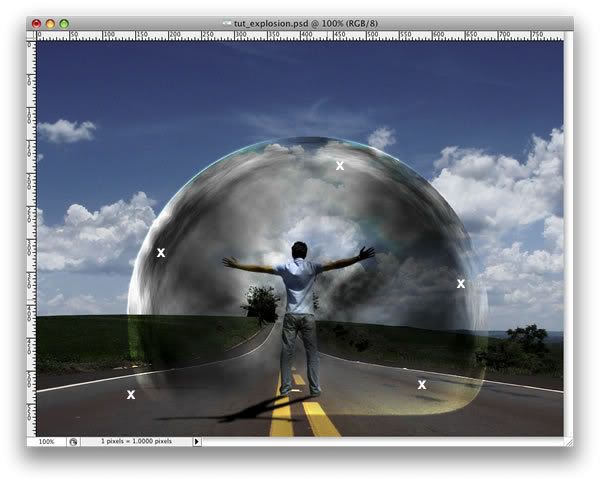Image resolution: width=600 pixels, height=483 pixels.
Task: Close the tut_explosion.psd document window
Action: [x=36, y=24]
